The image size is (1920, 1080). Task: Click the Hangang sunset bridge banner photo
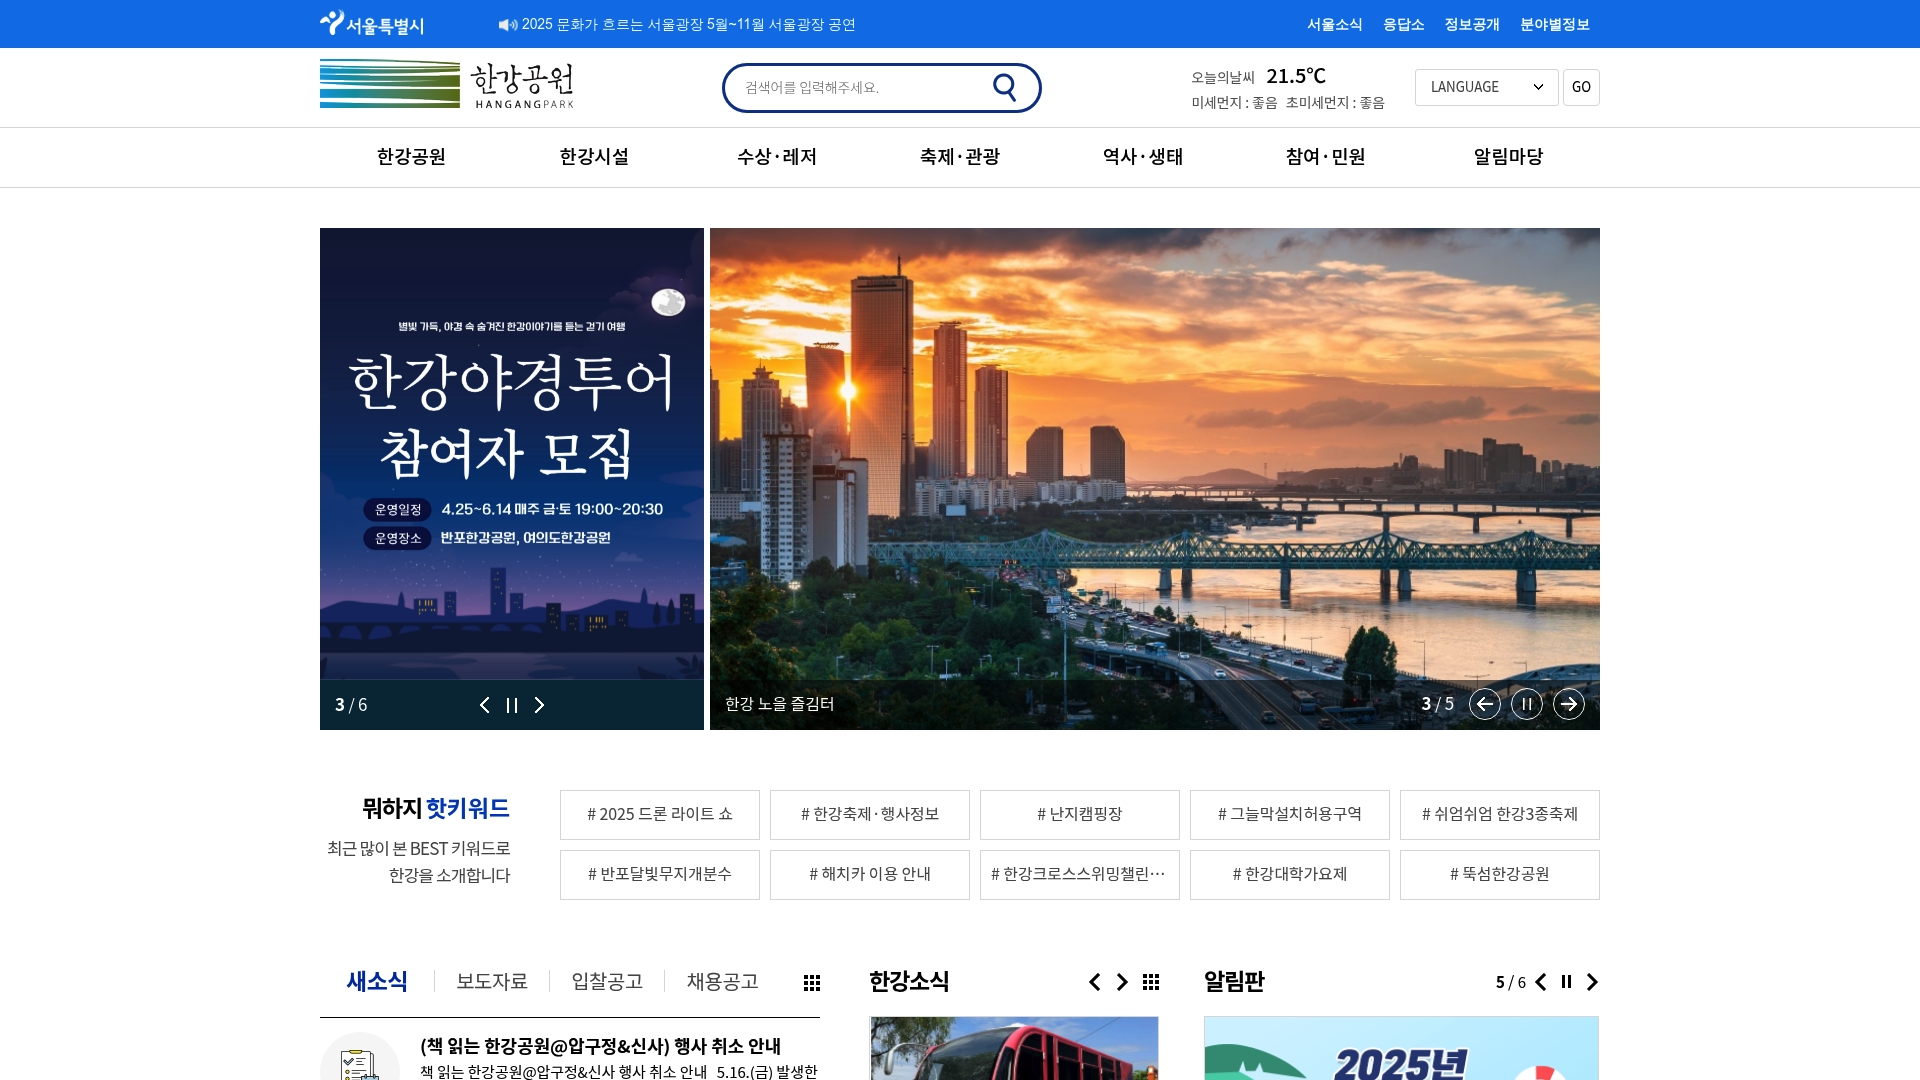tap(1155, 454)
